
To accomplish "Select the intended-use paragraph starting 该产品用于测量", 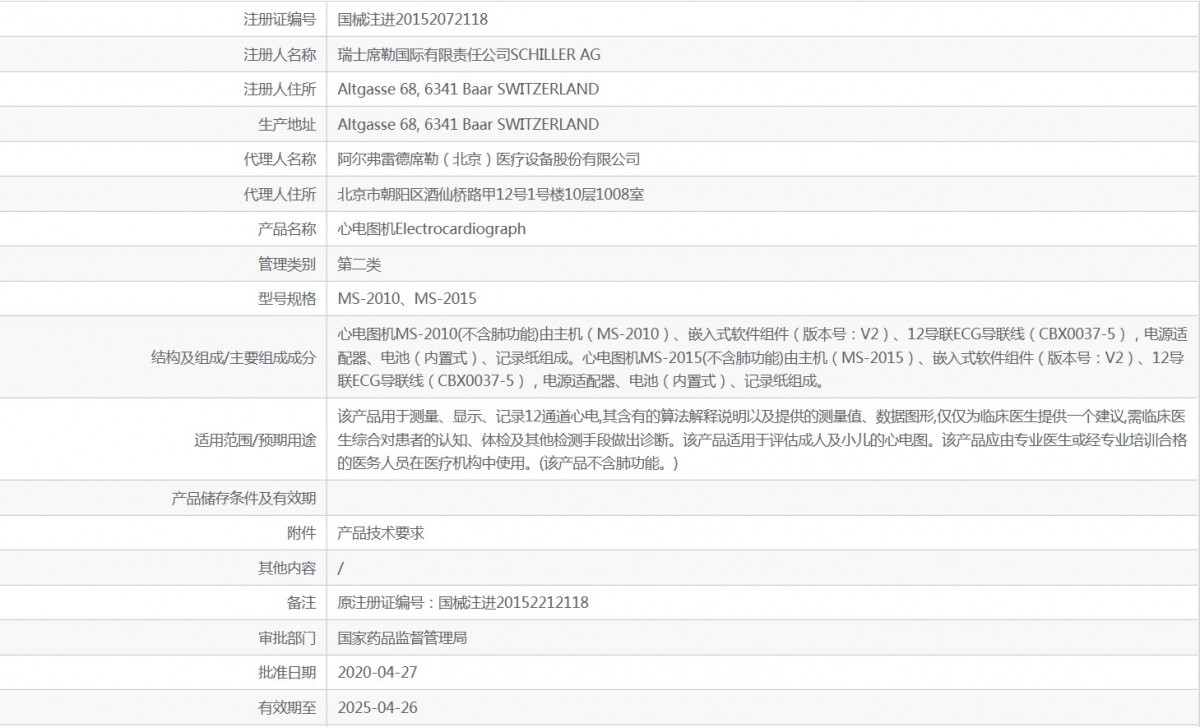I will click(762, 440).
